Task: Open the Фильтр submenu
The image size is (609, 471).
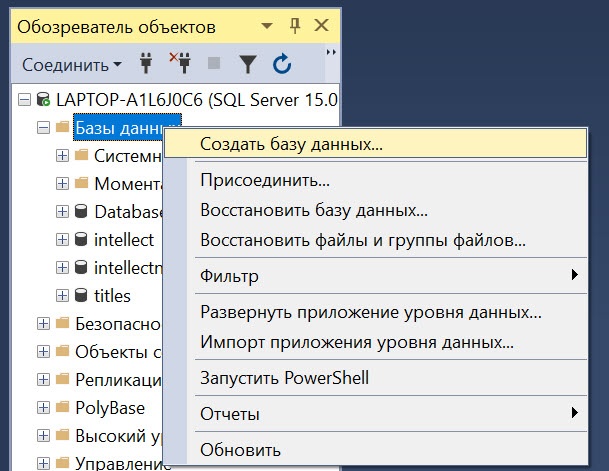Action: pyautogui.click(x=229, y=275)
